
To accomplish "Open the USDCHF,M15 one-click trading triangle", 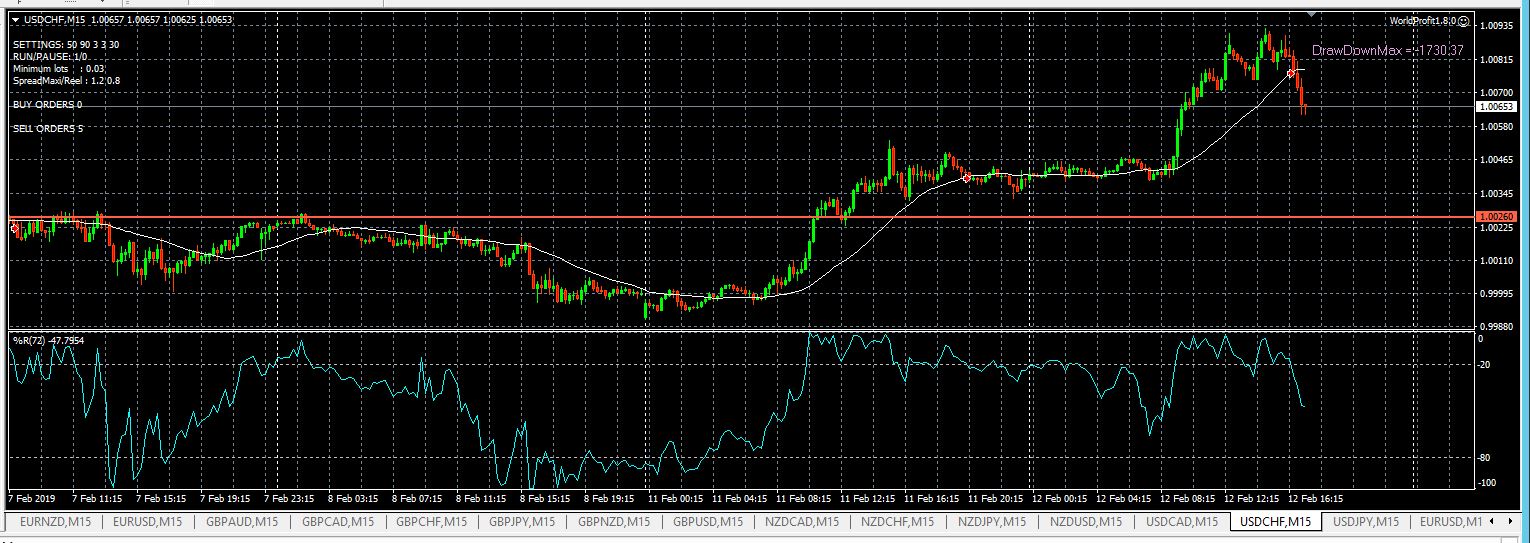I will point(16,20).
